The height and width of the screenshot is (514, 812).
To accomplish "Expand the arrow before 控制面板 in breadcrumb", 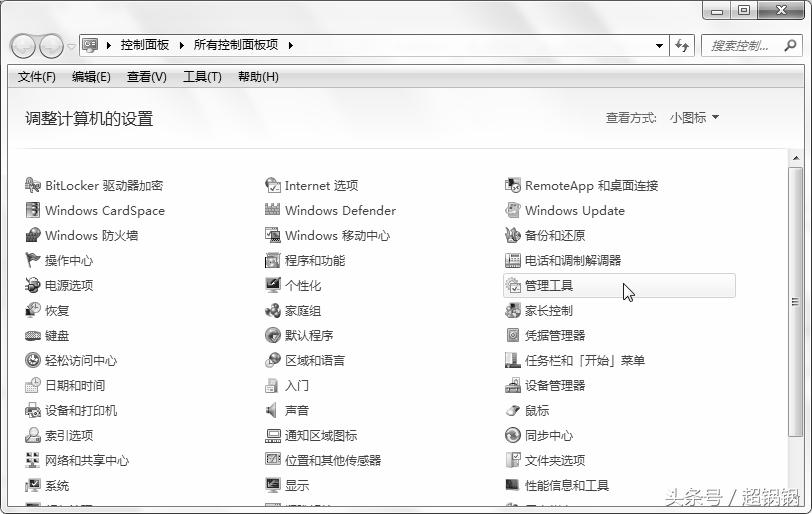I will pyautogui.click(x=109, y=46).
